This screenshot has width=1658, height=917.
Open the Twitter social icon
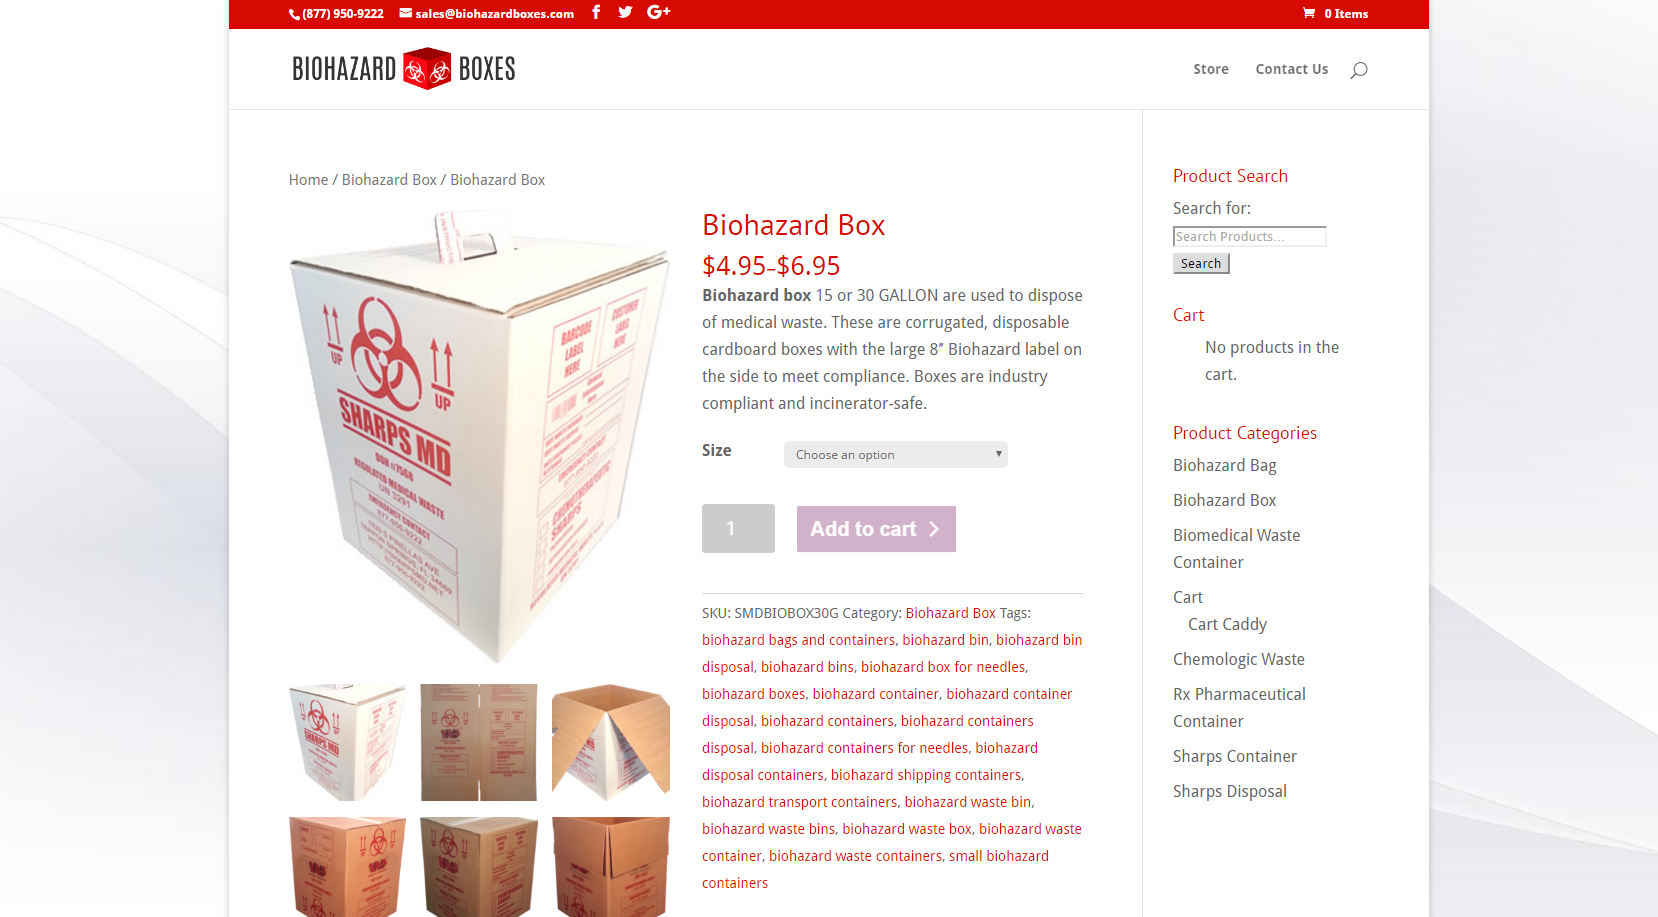point(625,12)
